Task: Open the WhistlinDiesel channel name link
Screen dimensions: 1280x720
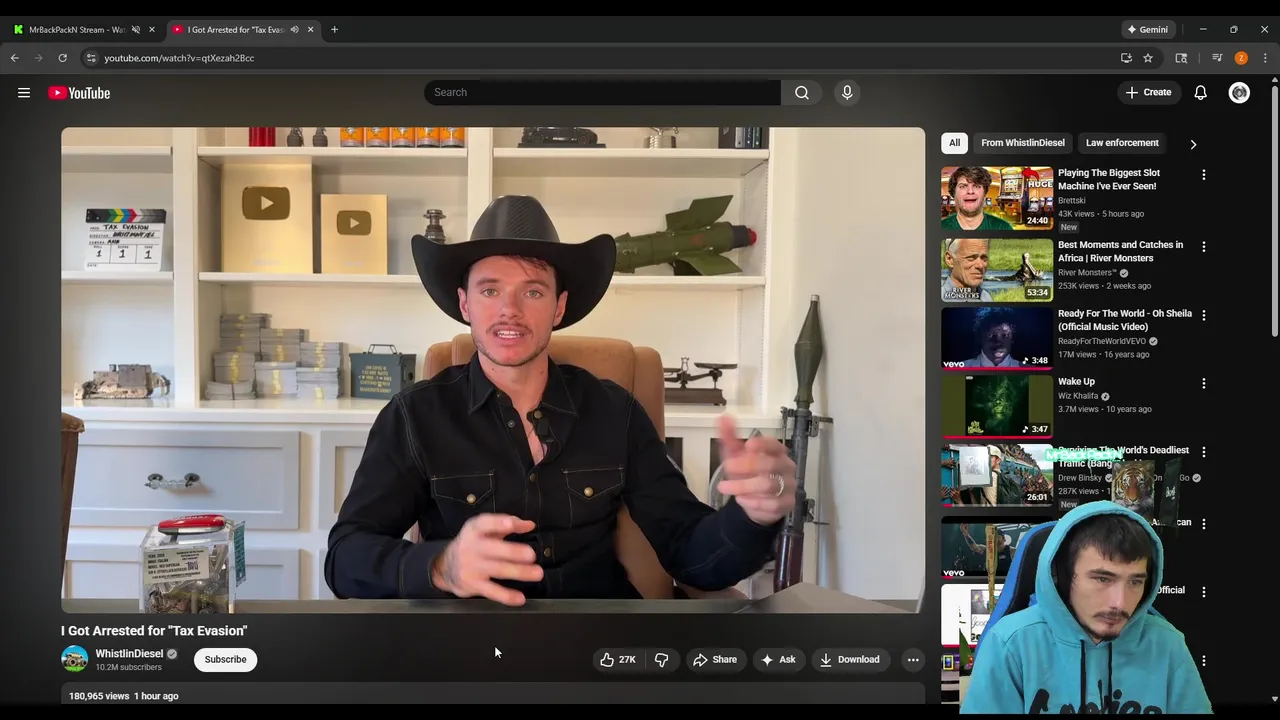Action: point(129,654)
